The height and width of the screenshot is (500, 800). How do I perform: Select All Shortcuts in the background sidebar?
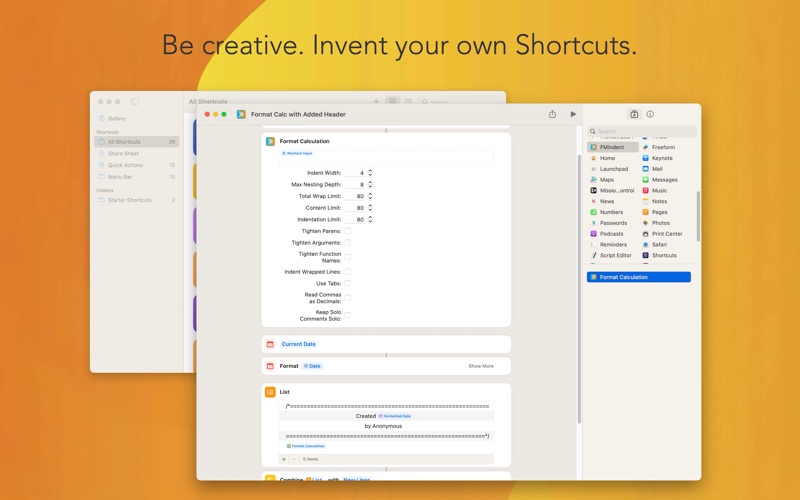tap(137, 142)
